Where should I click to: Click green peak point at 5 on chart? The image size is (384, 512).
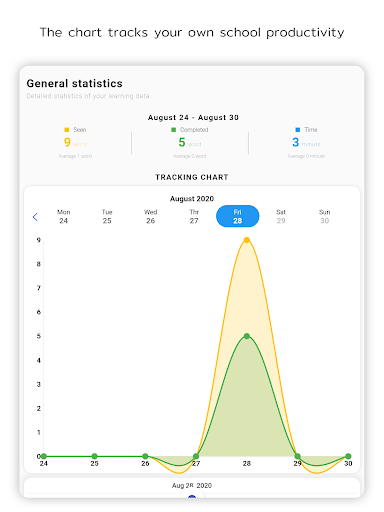247,336
